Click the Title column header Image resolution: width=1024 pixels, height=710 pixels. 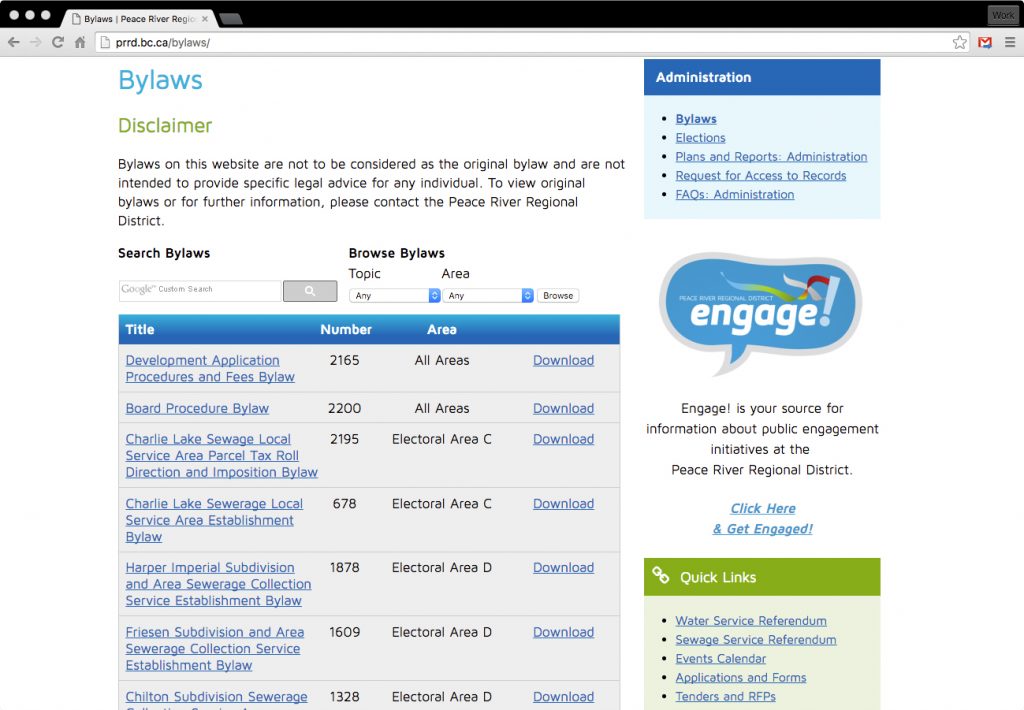coord(140,329)
